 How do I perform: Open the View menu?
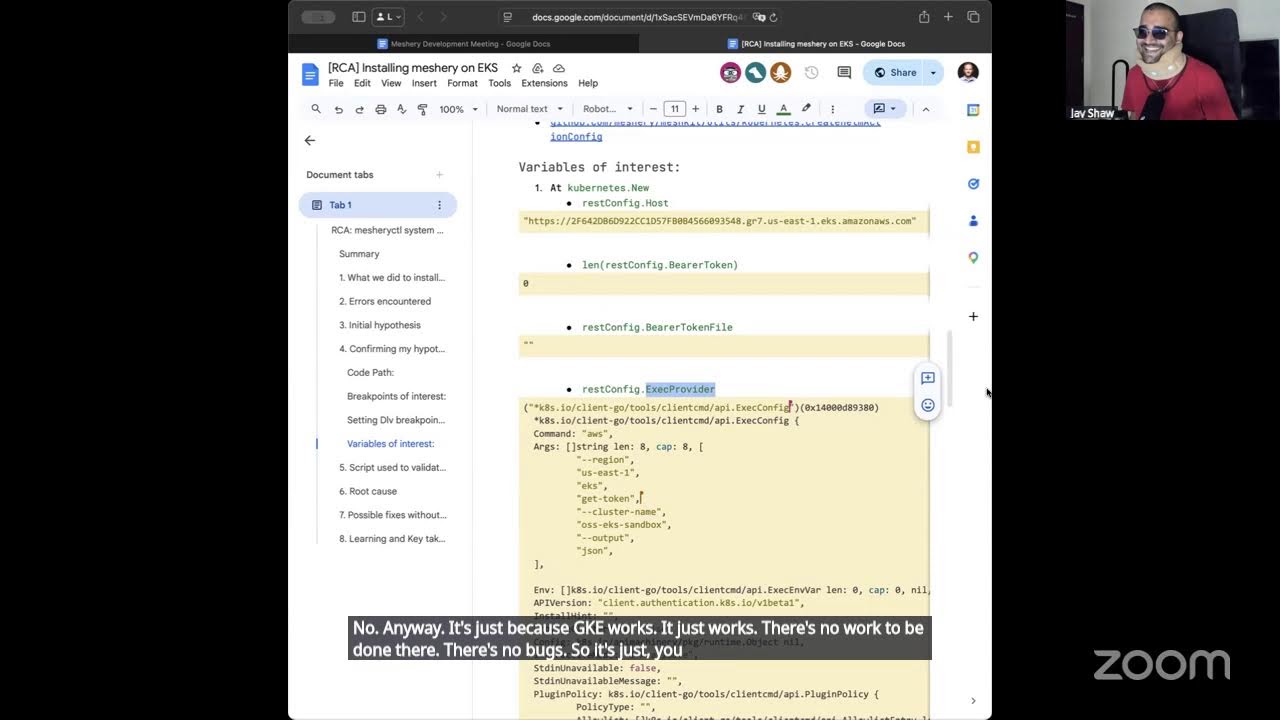tap(391, 83)
